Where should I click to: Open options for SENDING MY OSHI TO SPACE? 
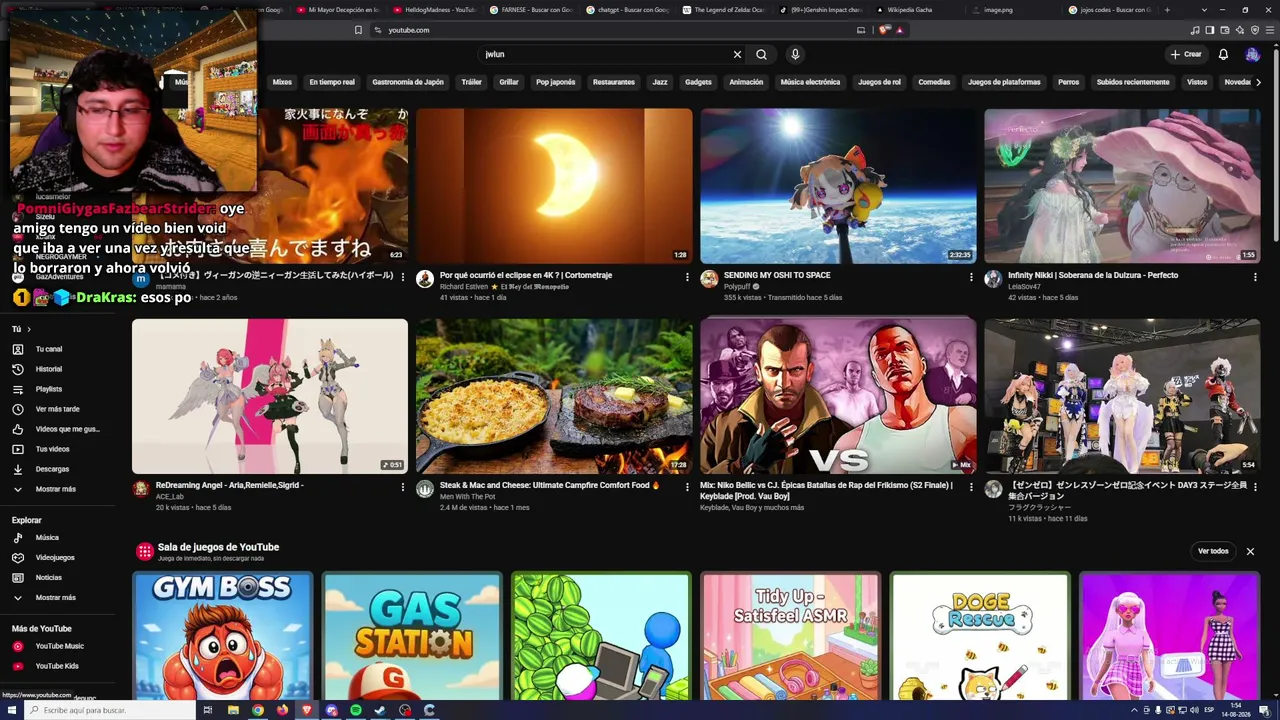coord(971,277)
